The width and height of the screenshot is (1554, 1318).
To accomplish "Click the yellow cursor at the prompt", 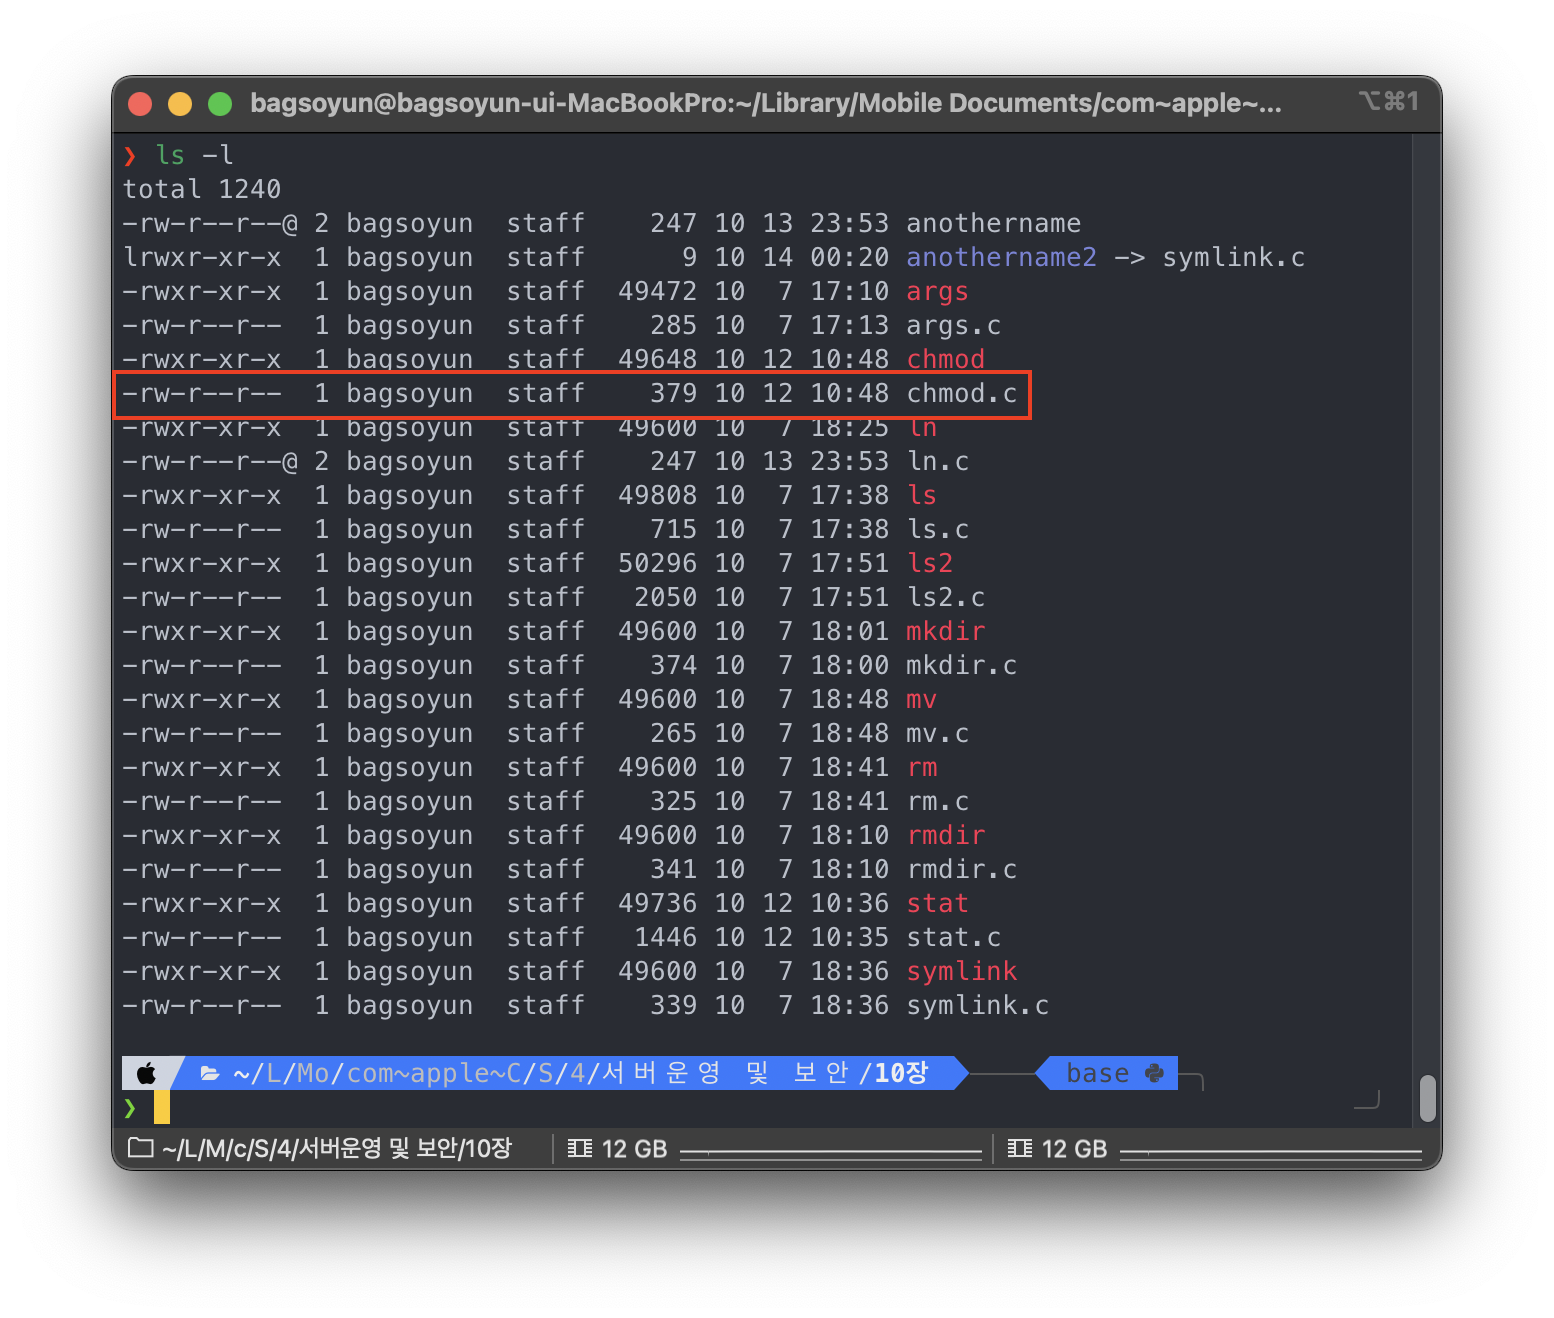I will pos(162,1107).
